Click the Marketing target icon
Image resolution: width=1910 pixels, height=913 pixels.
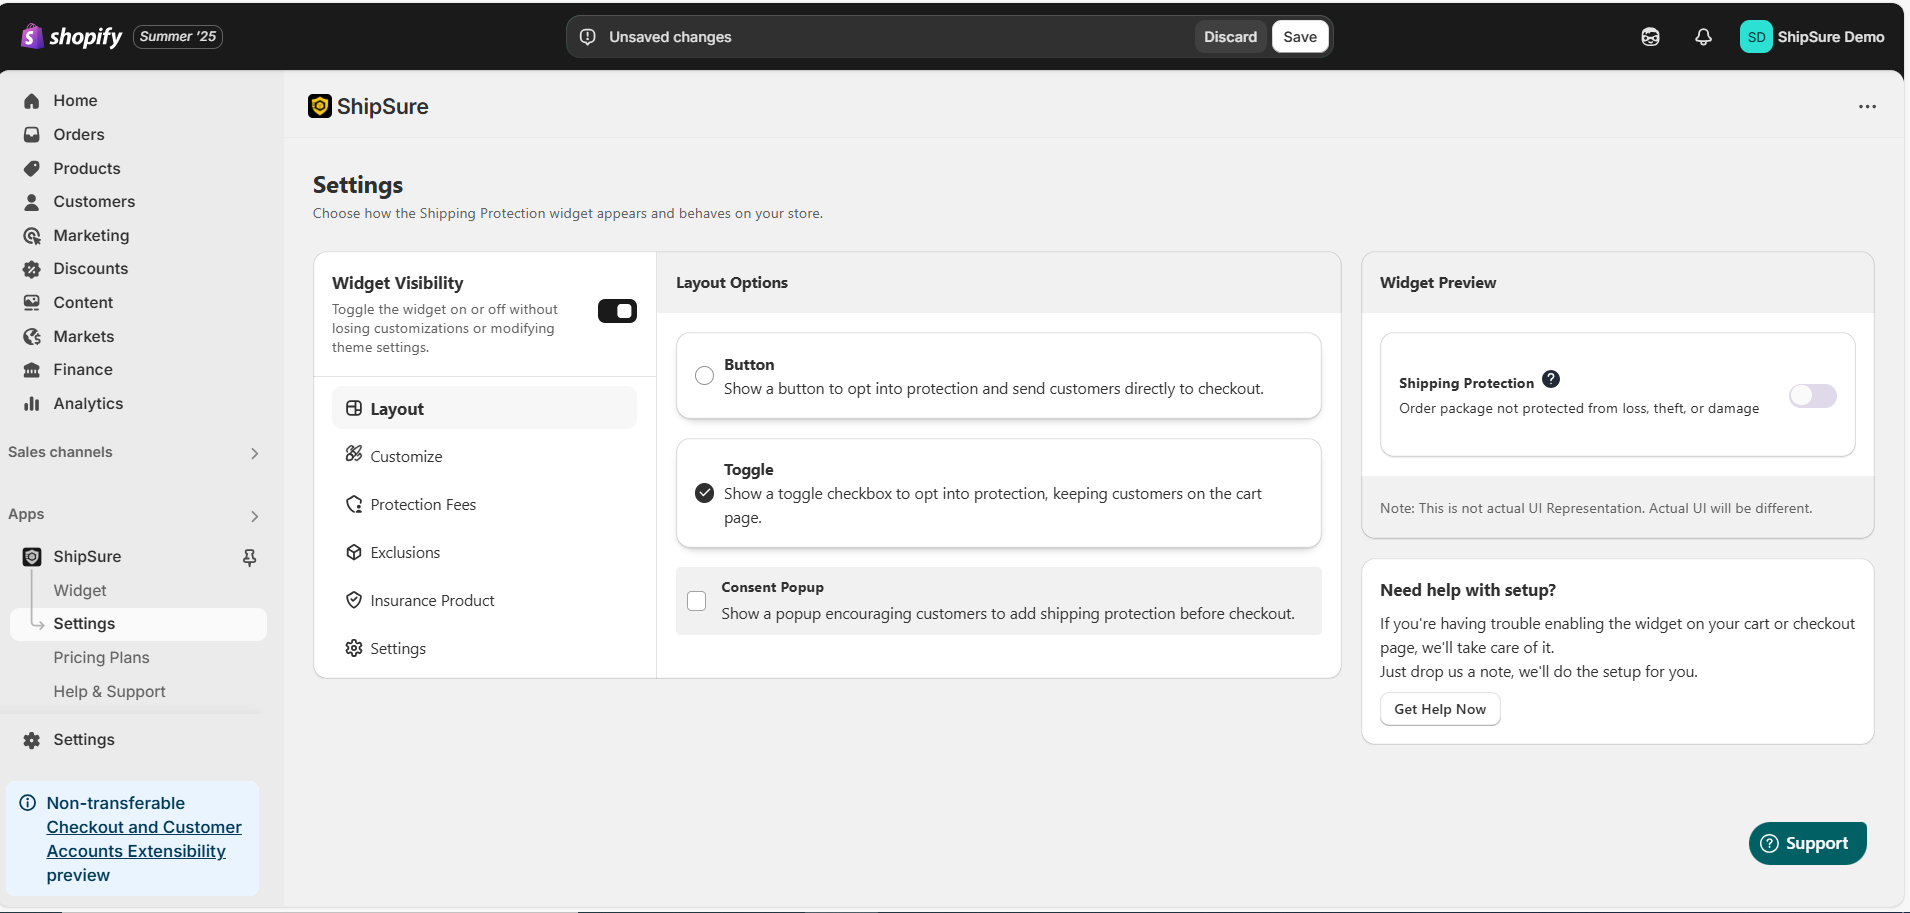(32, 236)
